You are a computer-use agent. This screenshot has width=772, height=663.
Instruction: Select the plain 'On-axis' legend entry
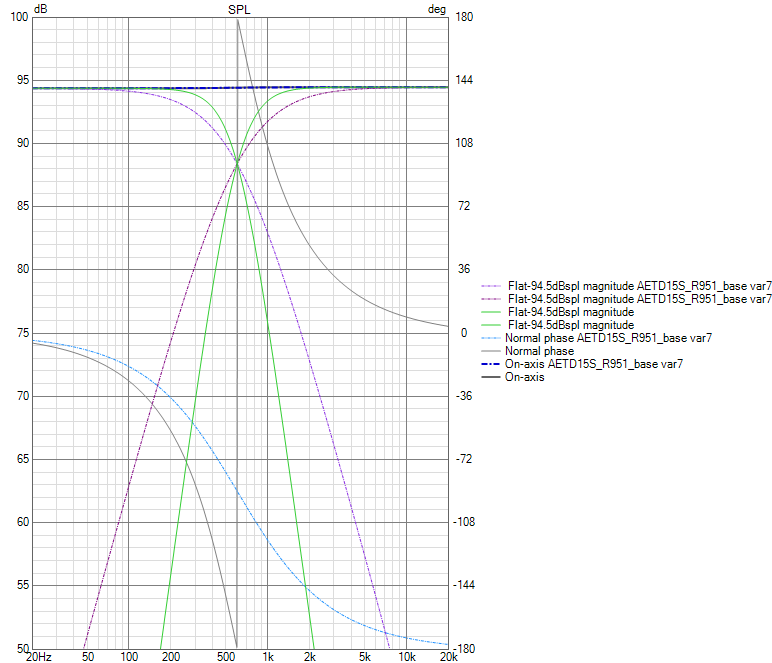(x=524, y=377)
